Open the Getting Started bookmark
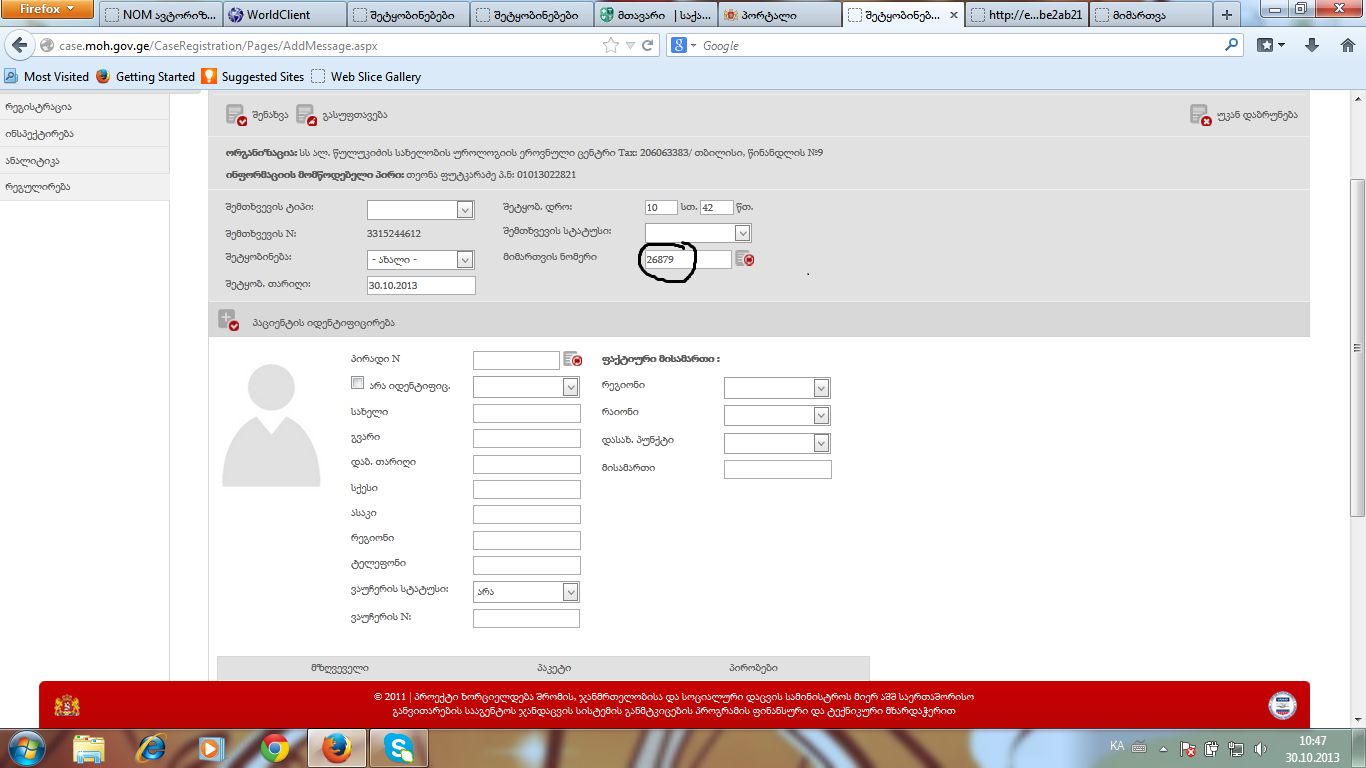 (155, 76)
